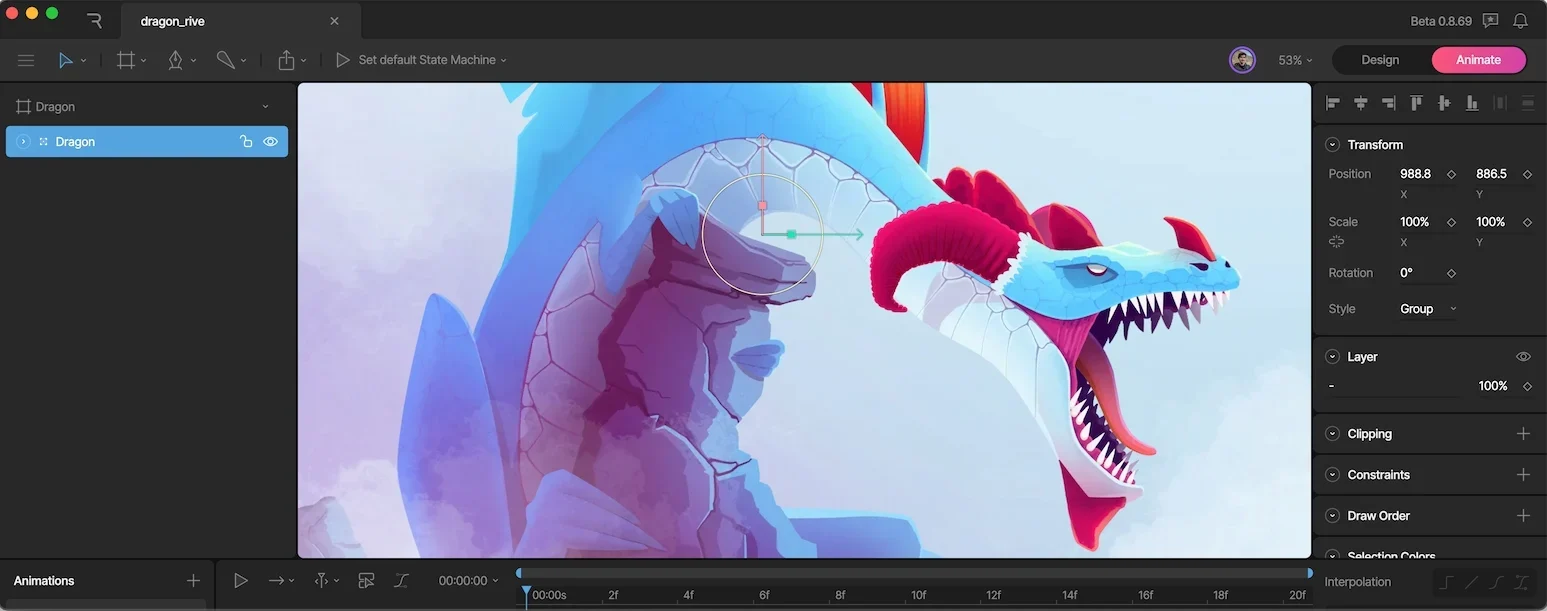Screen dimensions: 1547x611
Task: Select the Artboard tool in toolbar
Action: tap(126, 60)
